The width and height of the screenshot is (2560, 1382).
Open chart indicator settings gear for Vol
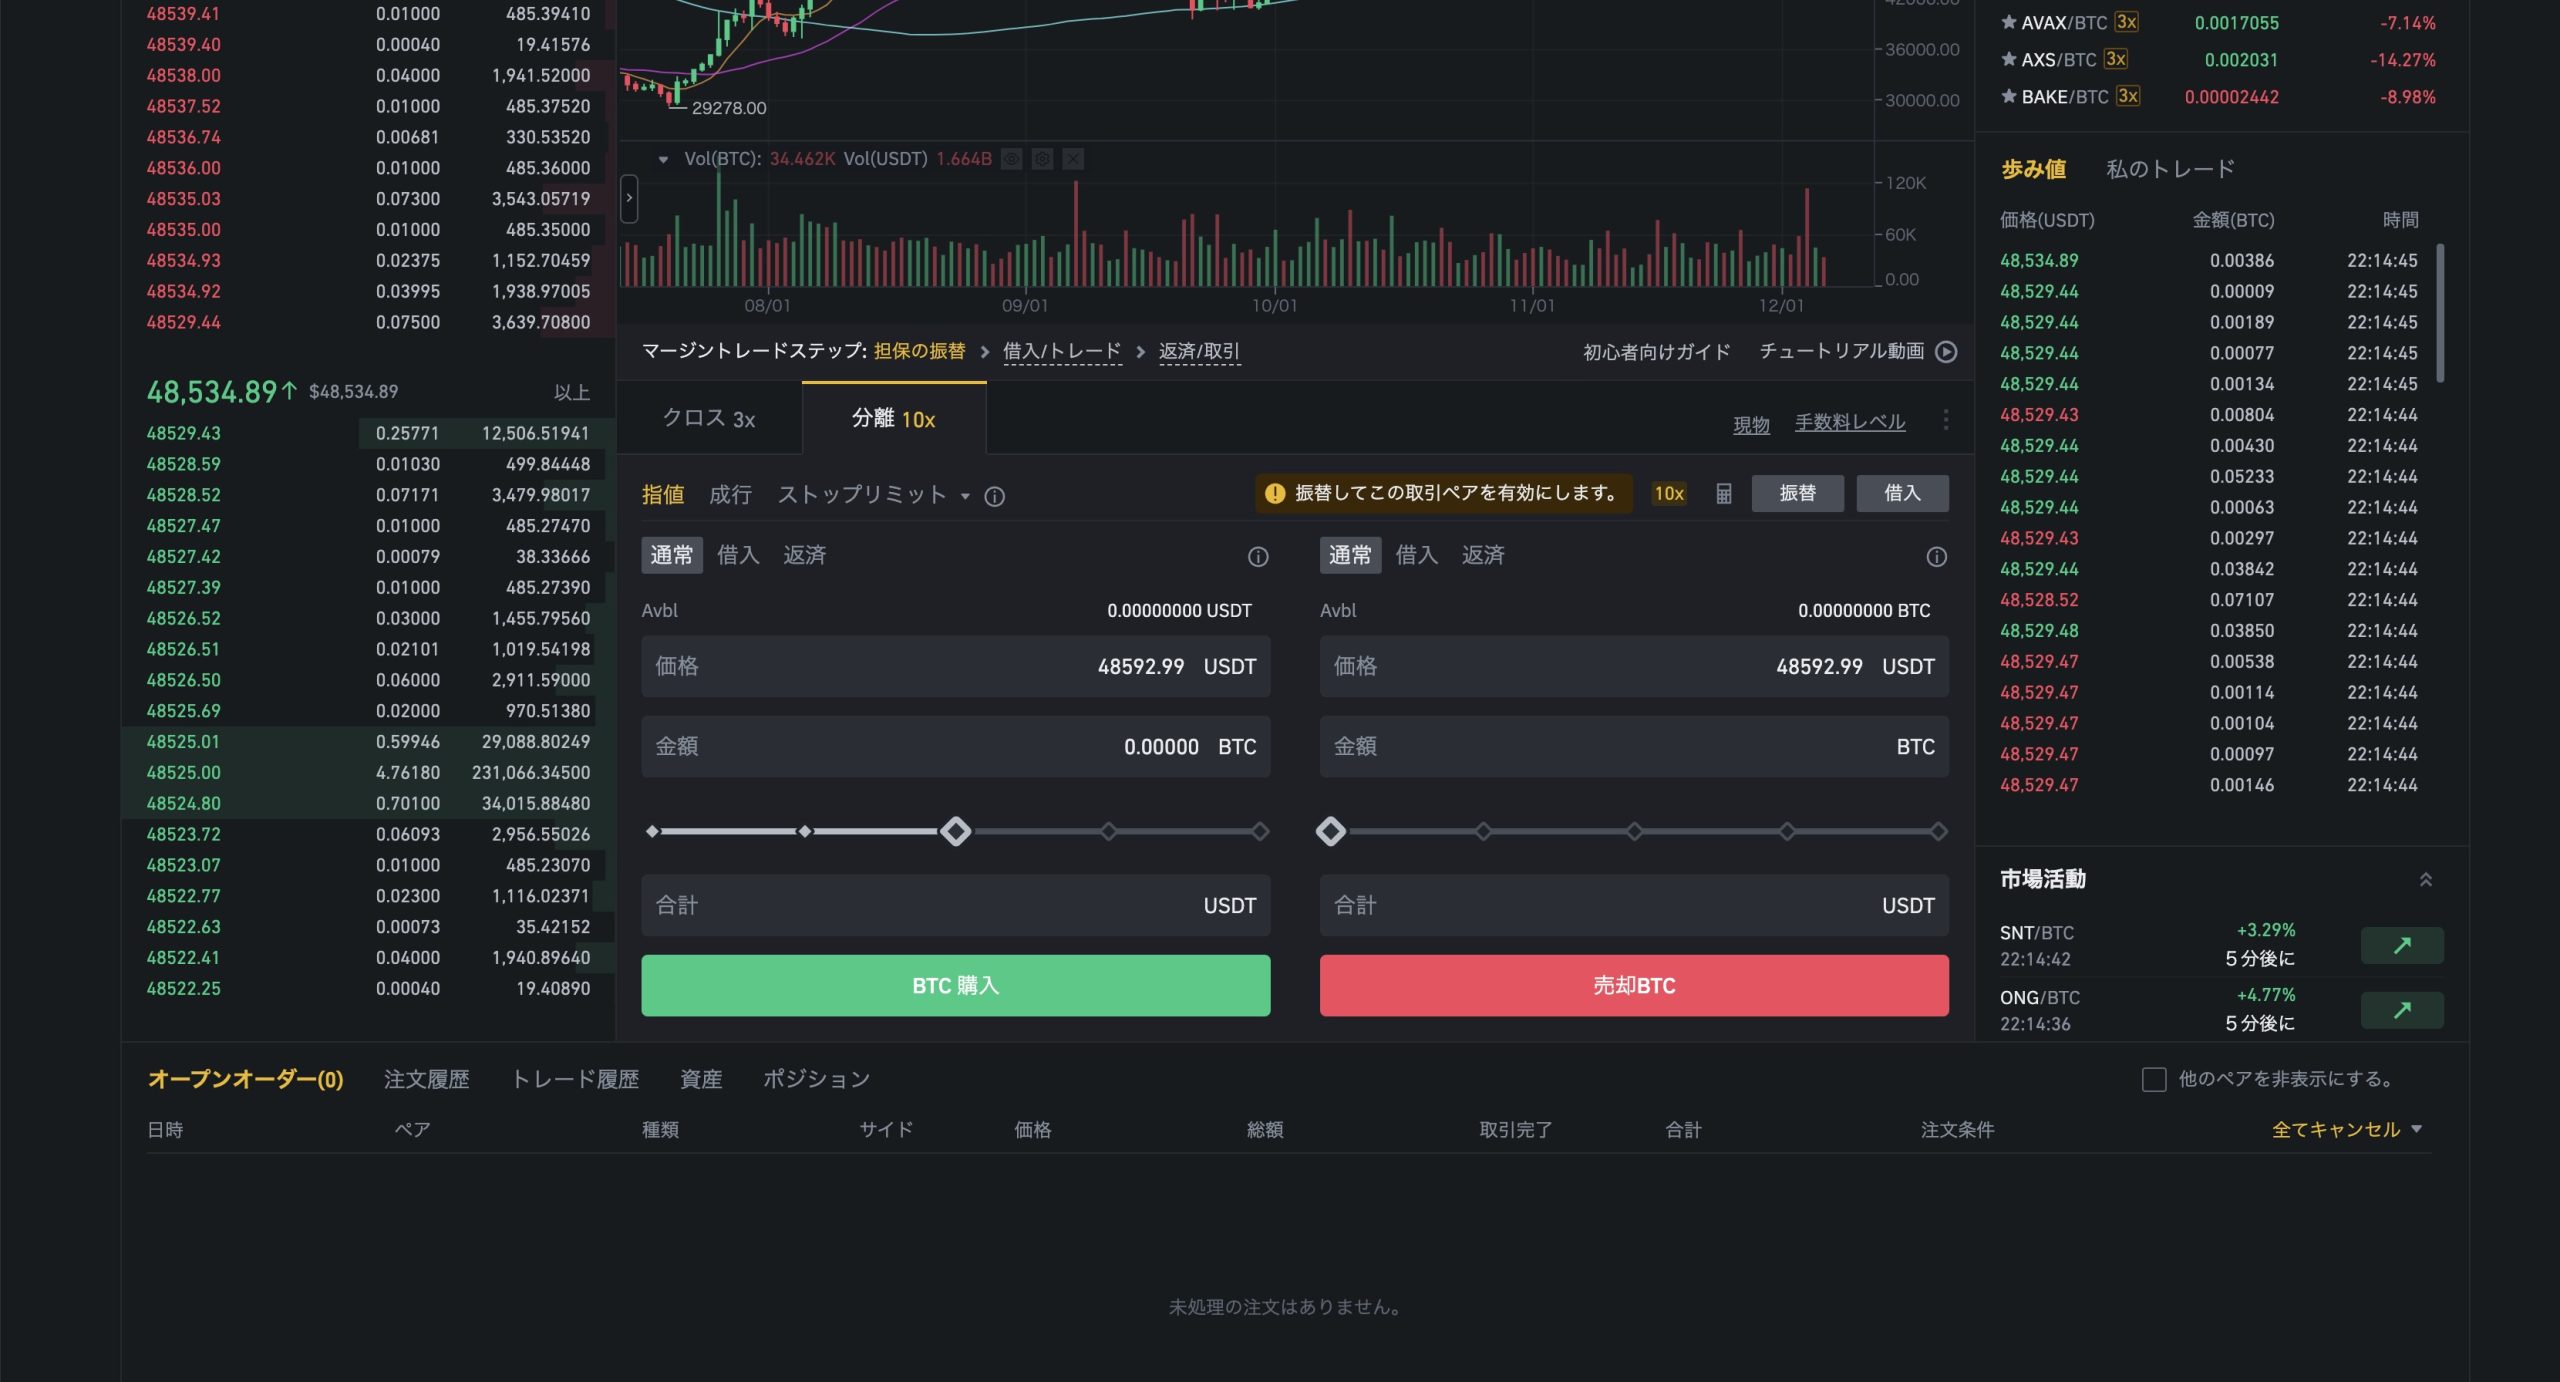click(x=1040, y=159)
